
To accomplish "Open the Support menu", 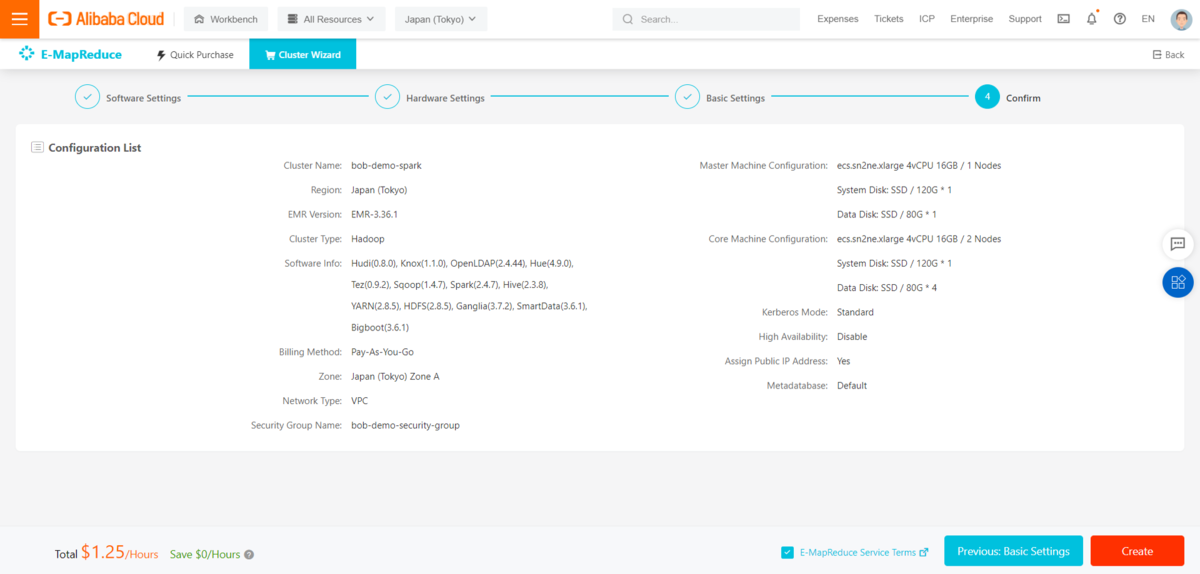I will [1025, 19].
